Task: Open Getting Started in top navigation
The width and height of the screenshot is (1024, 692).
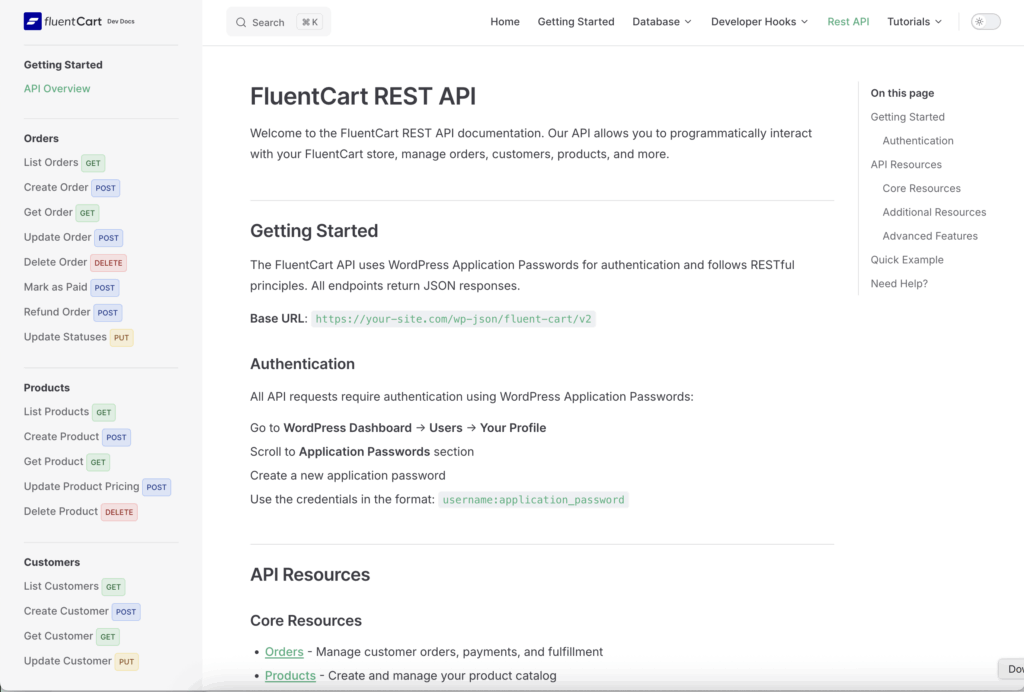Action: click(x=576, y=22)
